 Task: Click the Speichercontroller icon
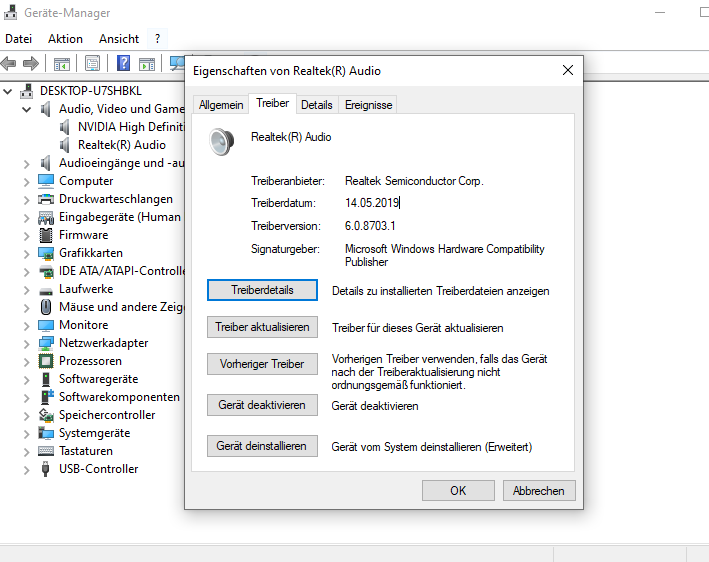(x=46, y=415)
